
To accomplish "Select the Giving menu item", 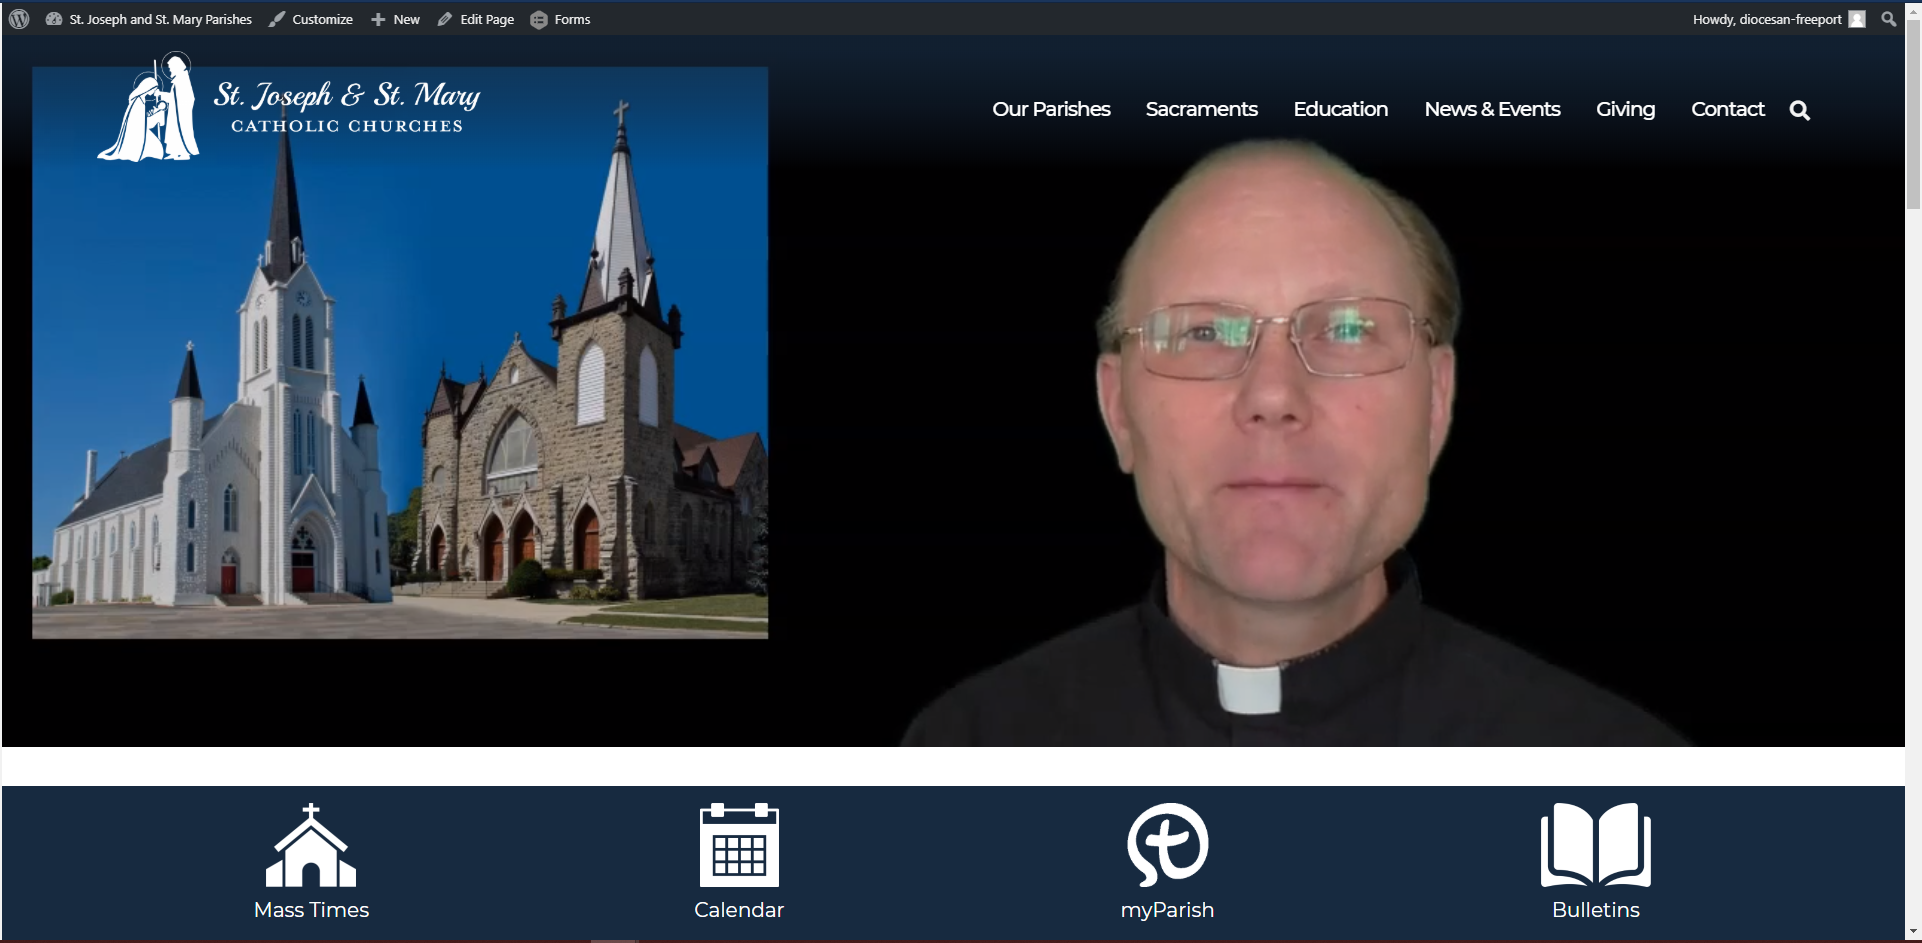I will coord(1625,109).
